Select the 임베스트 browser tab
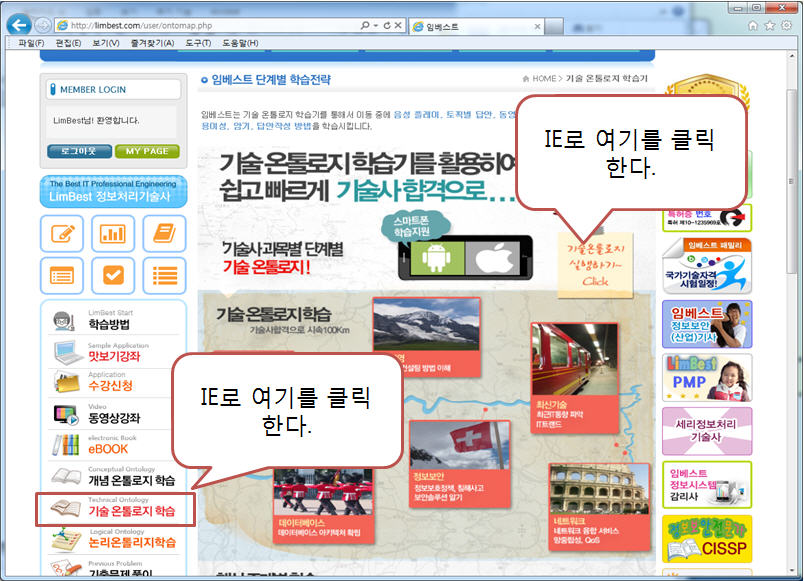Image resolution: width=804 pixels, height=581 pixels. (476, 26)
